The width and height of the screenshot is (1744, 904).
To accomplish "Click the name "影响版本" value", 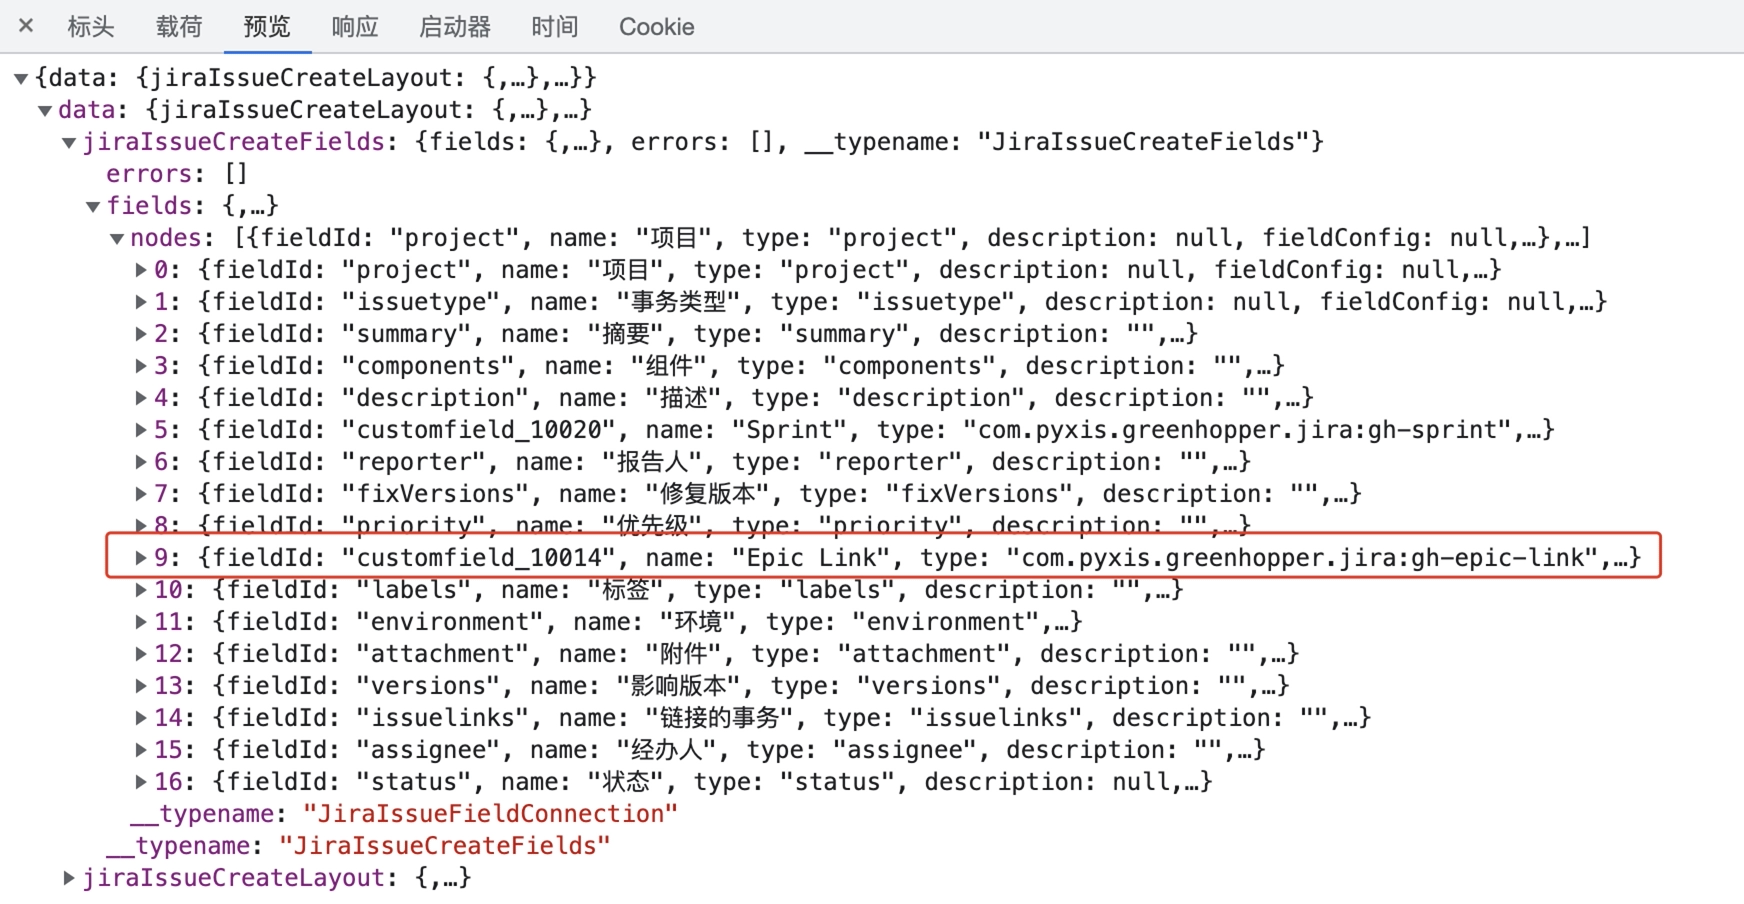I will 678,686.
